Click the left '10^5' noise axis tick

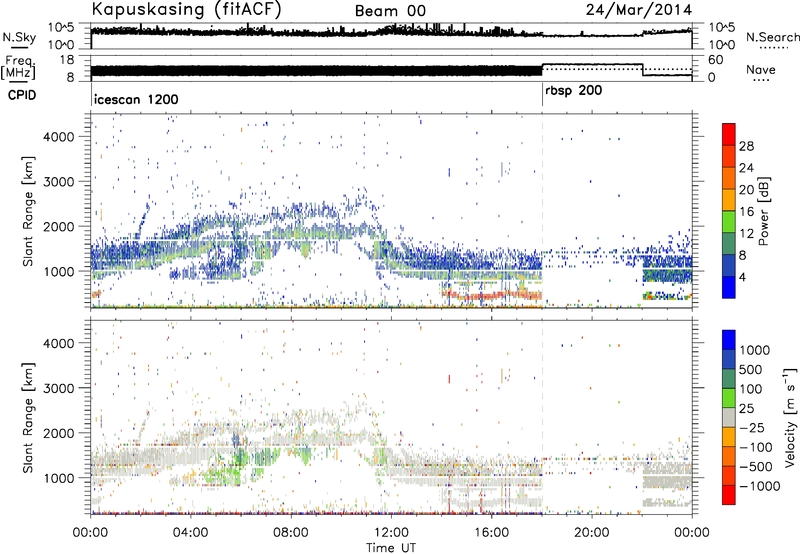[x=61, y=27]
